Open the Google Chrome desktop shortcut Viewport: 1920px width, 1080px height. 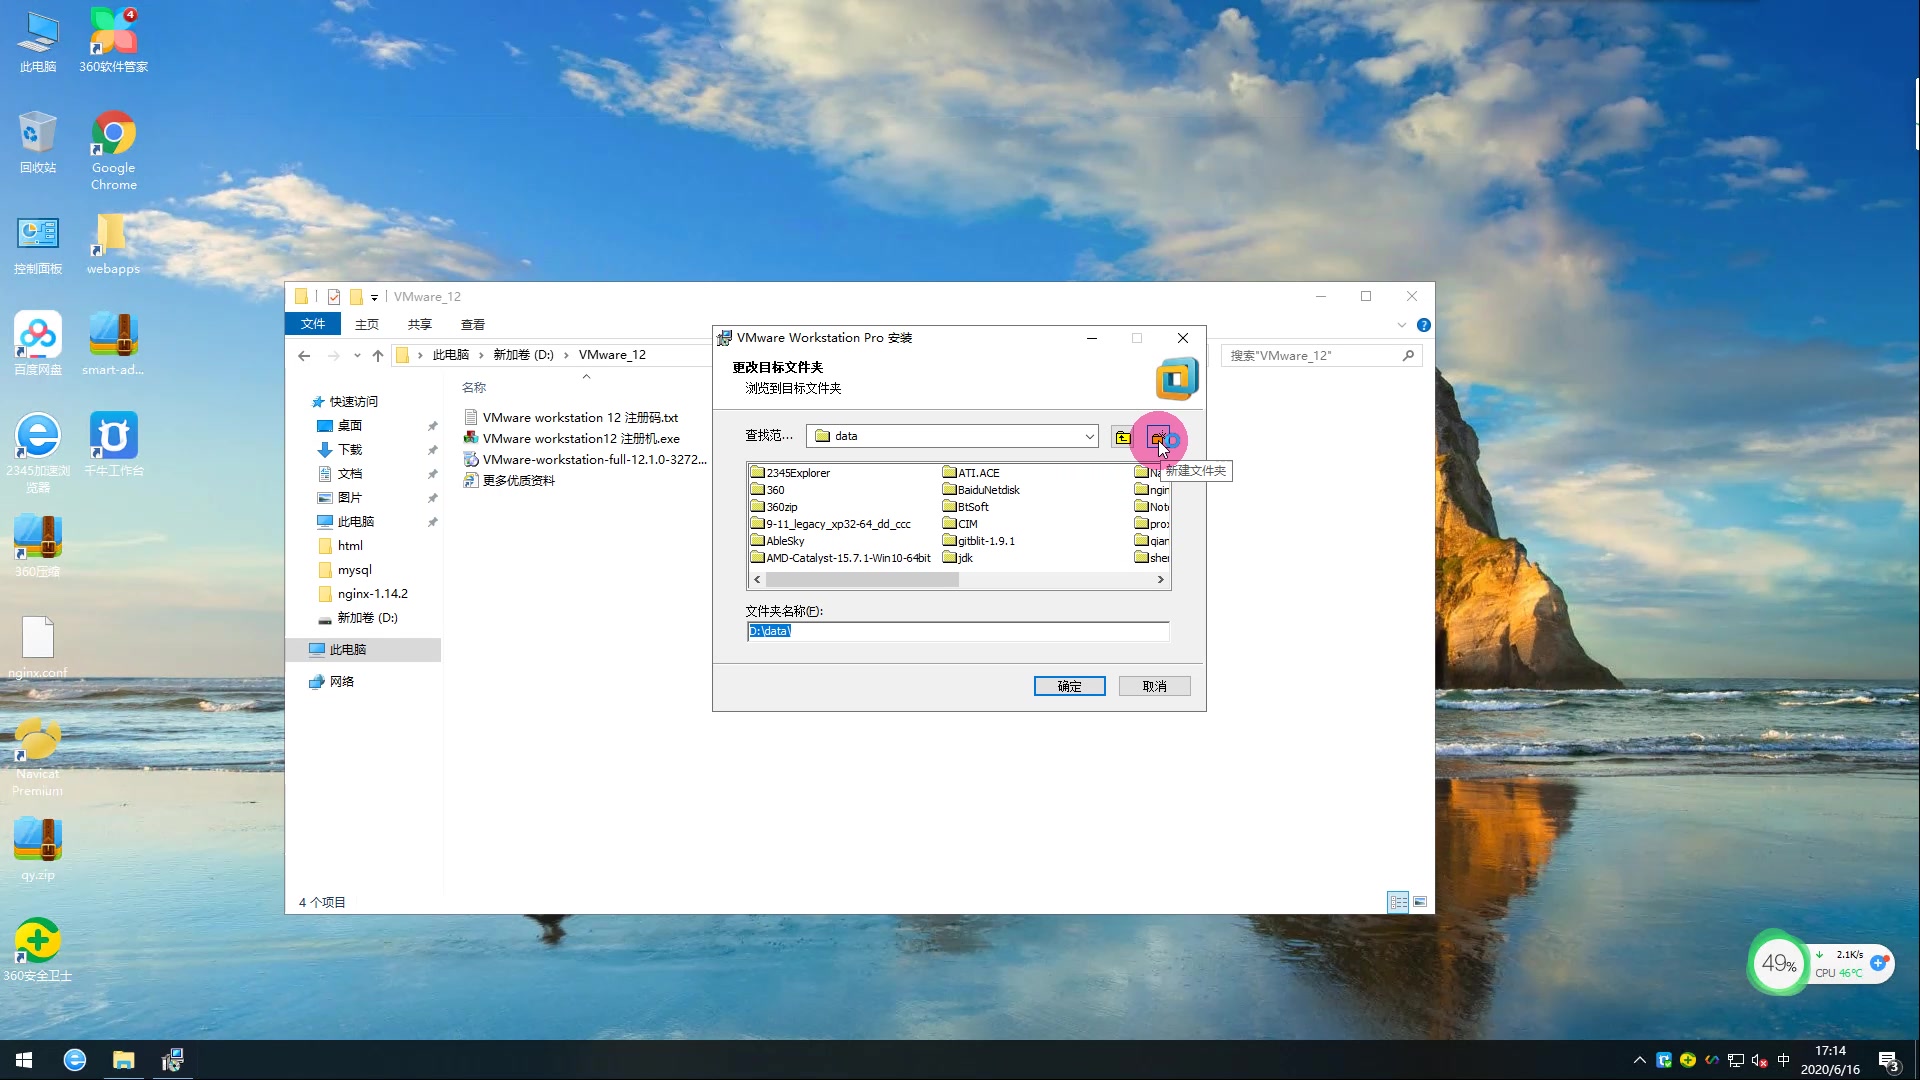[x=113, y=150]
